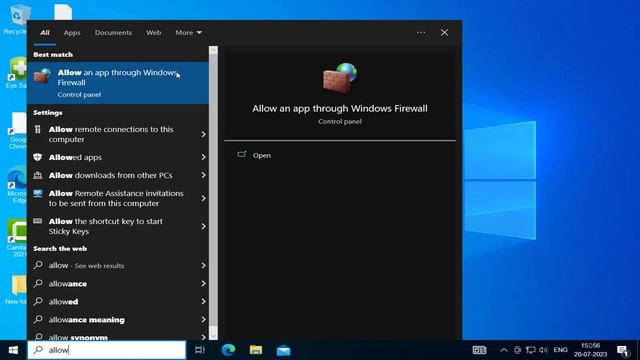
Task: Expand Sticky Keys setting chevron
Action: [203, 226]
